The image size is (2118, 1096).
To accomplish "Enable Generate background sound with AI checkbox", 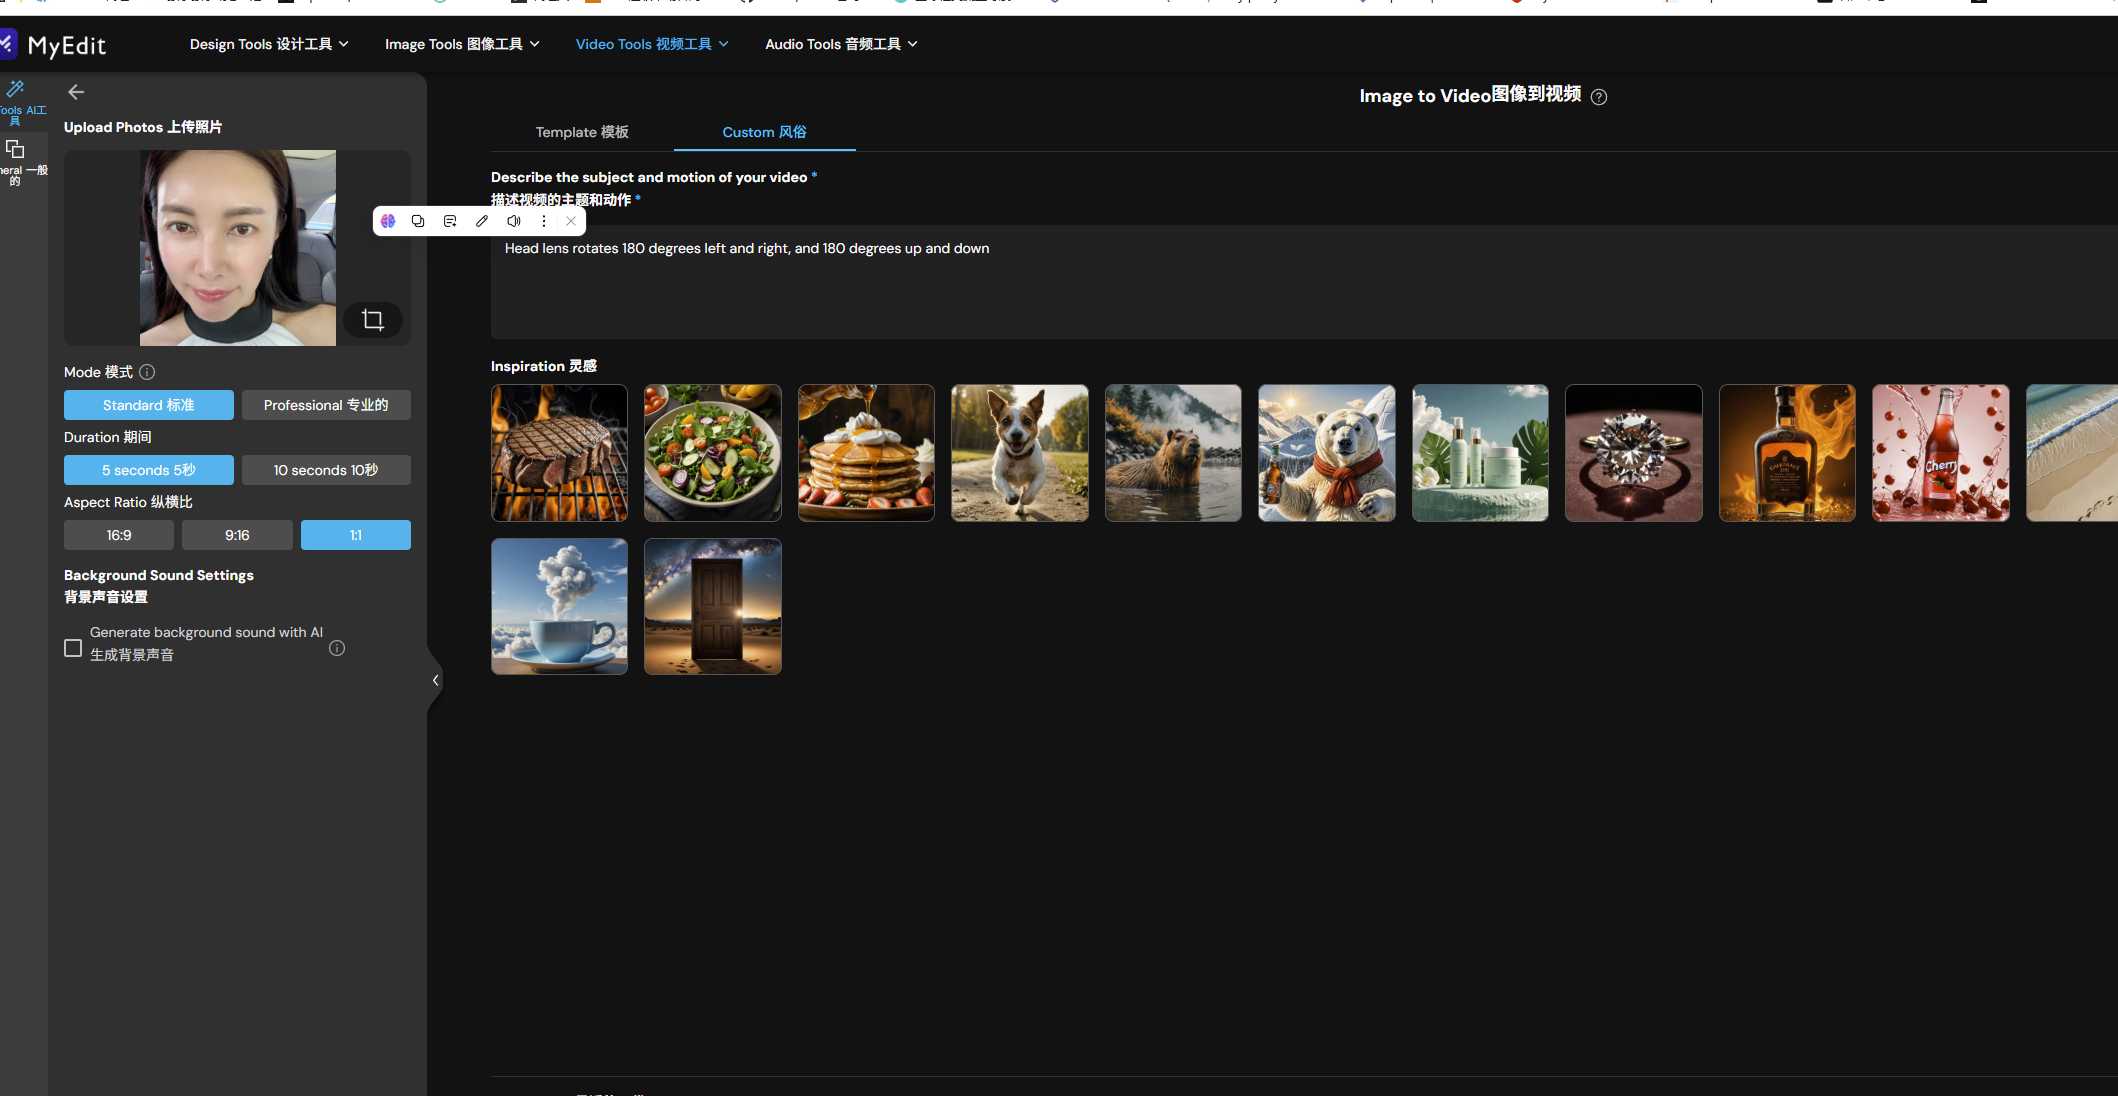I will (73, 648).
